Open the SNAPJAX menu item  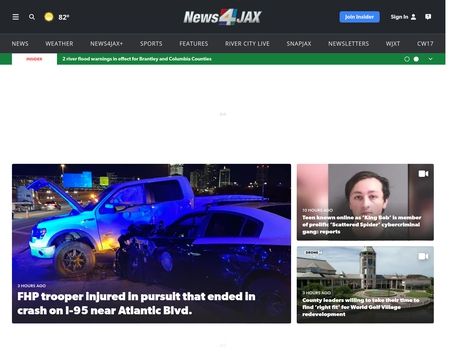(x=299, y=44)
